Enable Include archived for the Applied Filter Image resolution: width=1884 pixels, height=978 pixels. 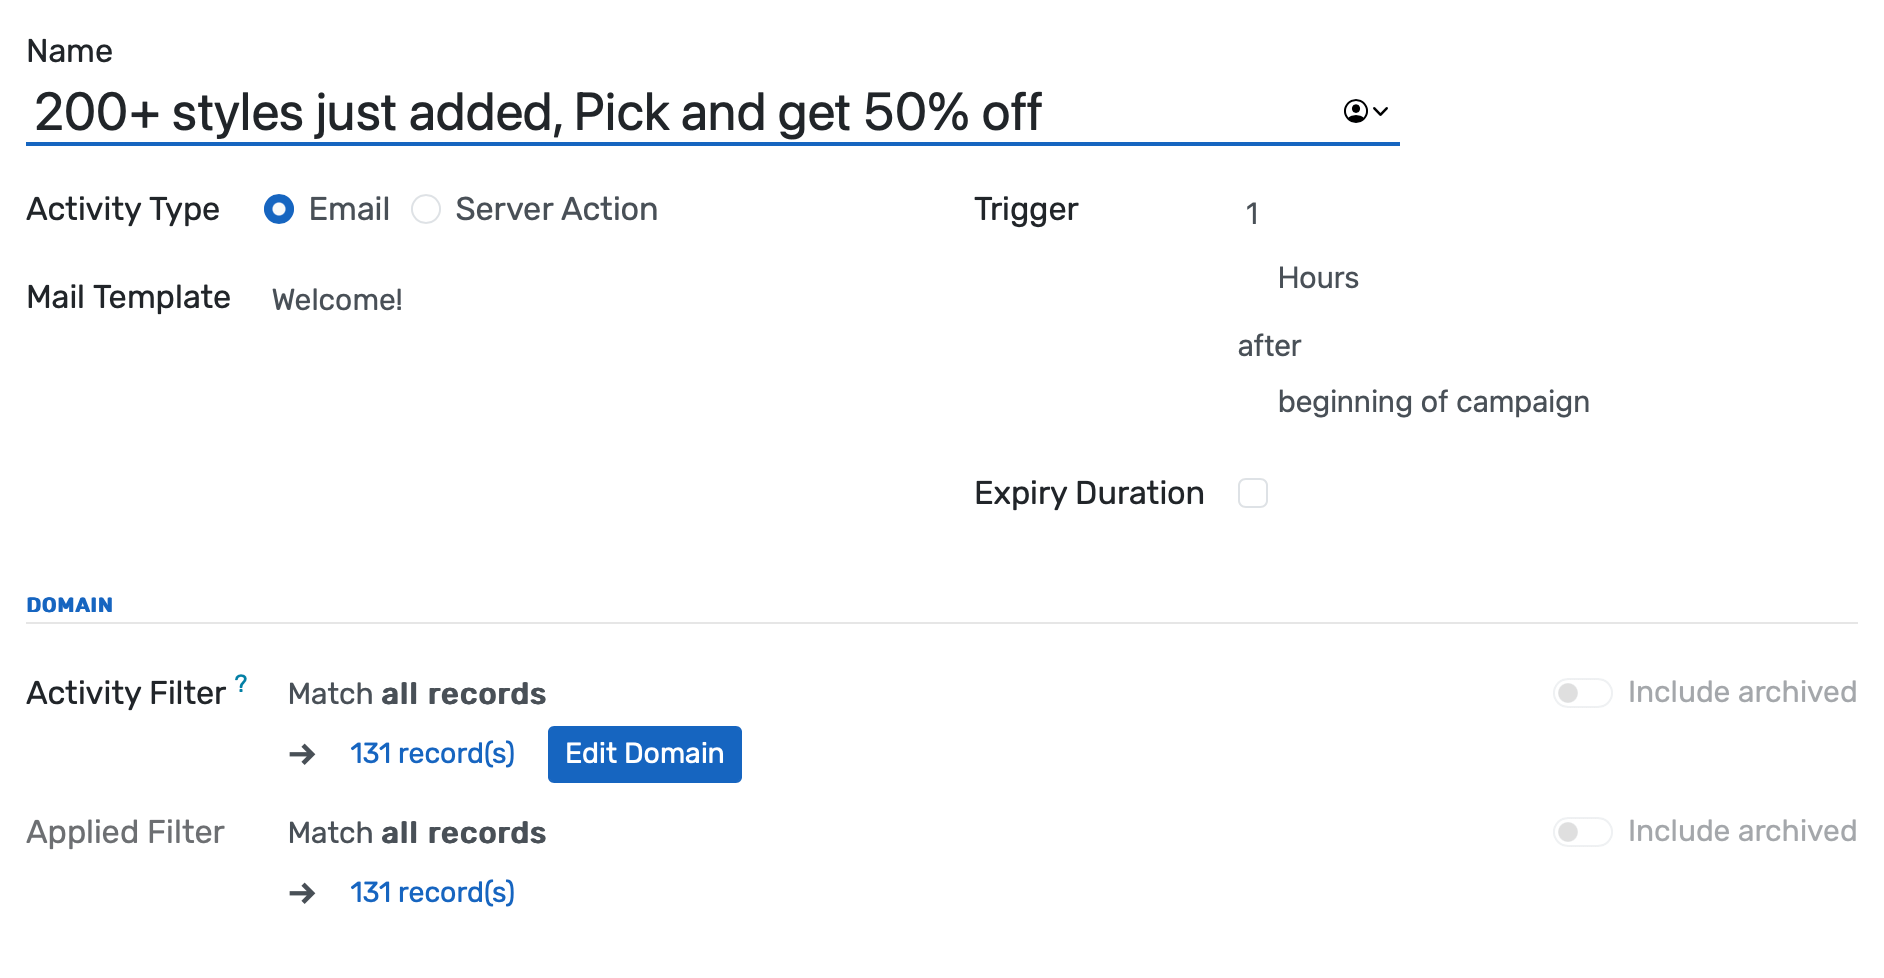[1583, 831]
